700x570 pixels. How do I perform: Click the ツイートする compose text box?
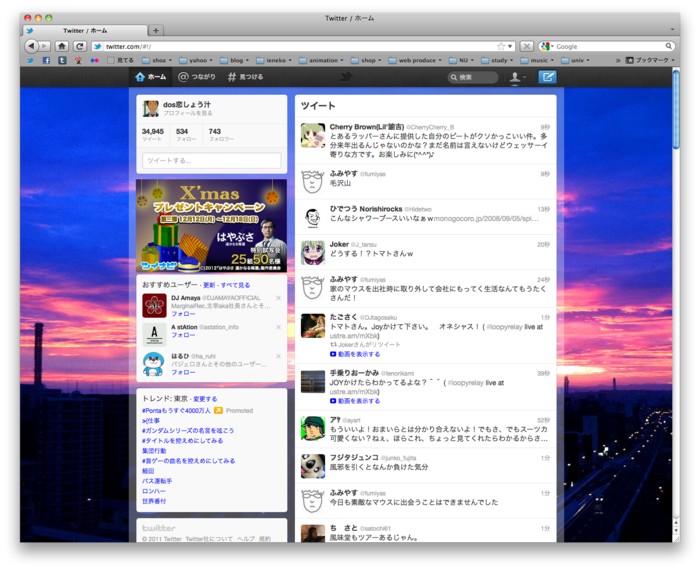pyautogui.click(x=212, y=160)
